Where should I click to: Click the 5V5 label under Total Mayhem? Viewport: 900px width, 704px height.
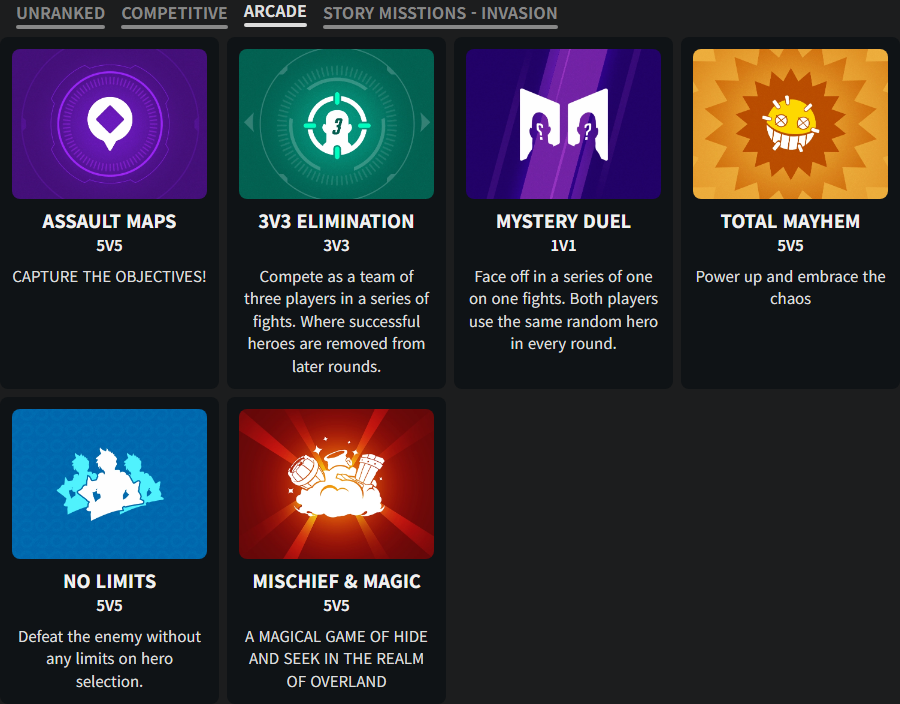point(790,246)
